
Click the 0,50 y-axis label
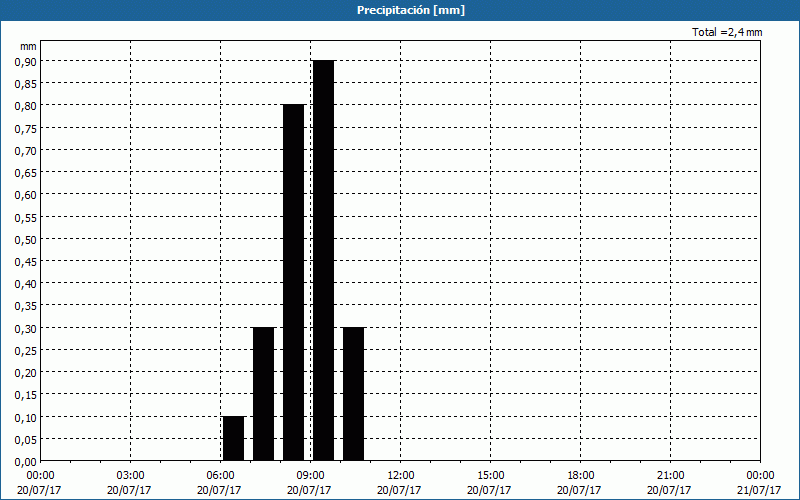(x=26, y=239)
